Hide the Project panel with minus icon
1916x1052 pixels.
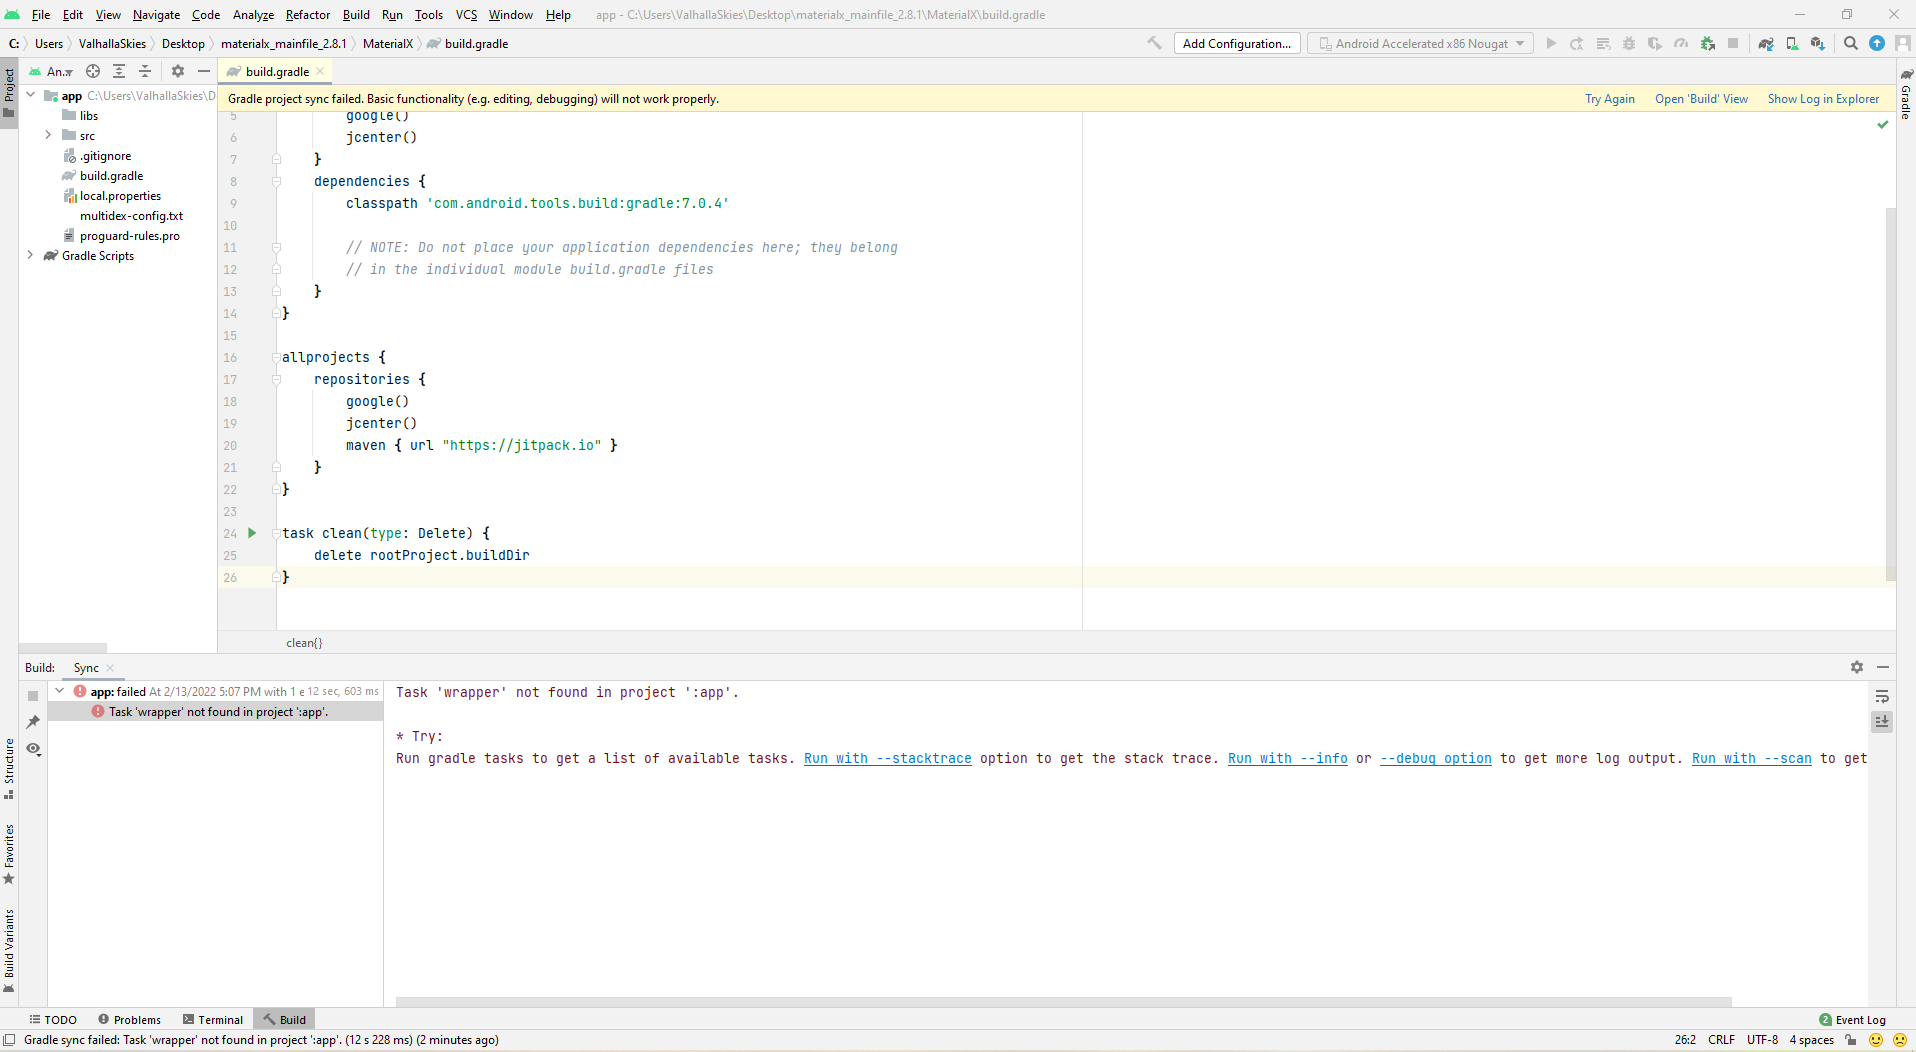pos(204,71)
